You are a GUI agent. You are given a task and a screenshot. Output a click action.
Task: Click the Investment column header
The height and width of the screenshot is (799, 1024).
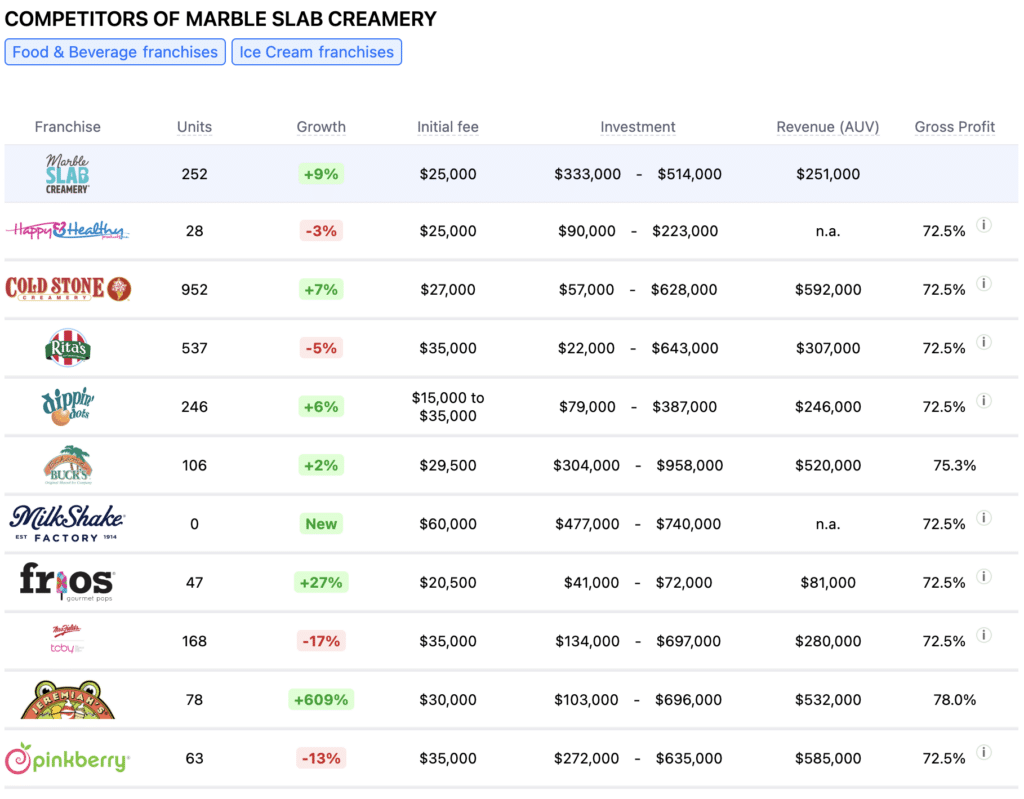click(x=638, y=127)
